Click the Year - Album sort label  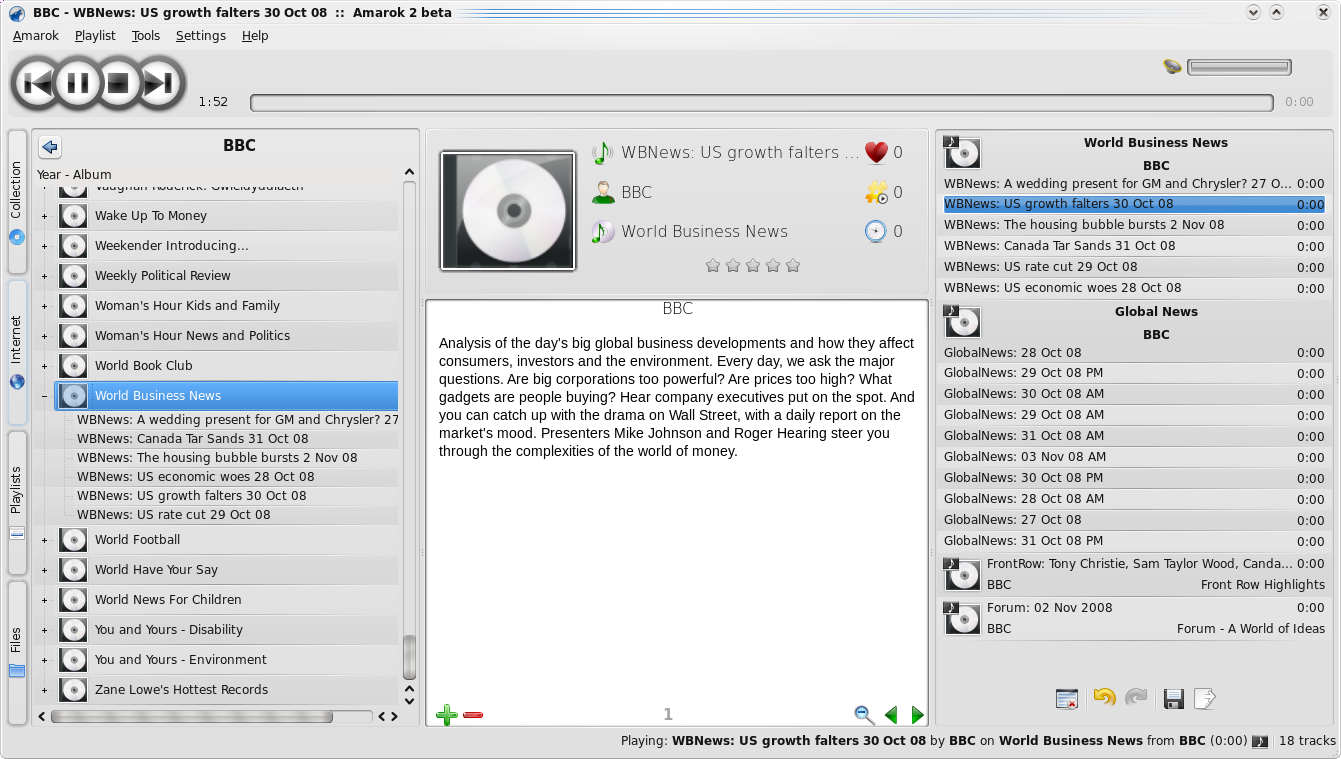[x=74, y=174]
